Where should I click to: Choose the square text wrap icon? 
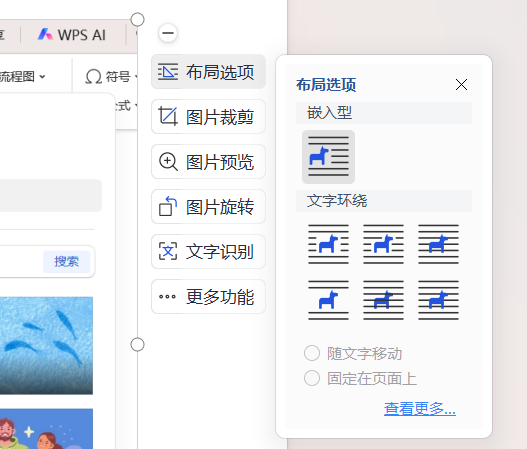click(328, 244)
